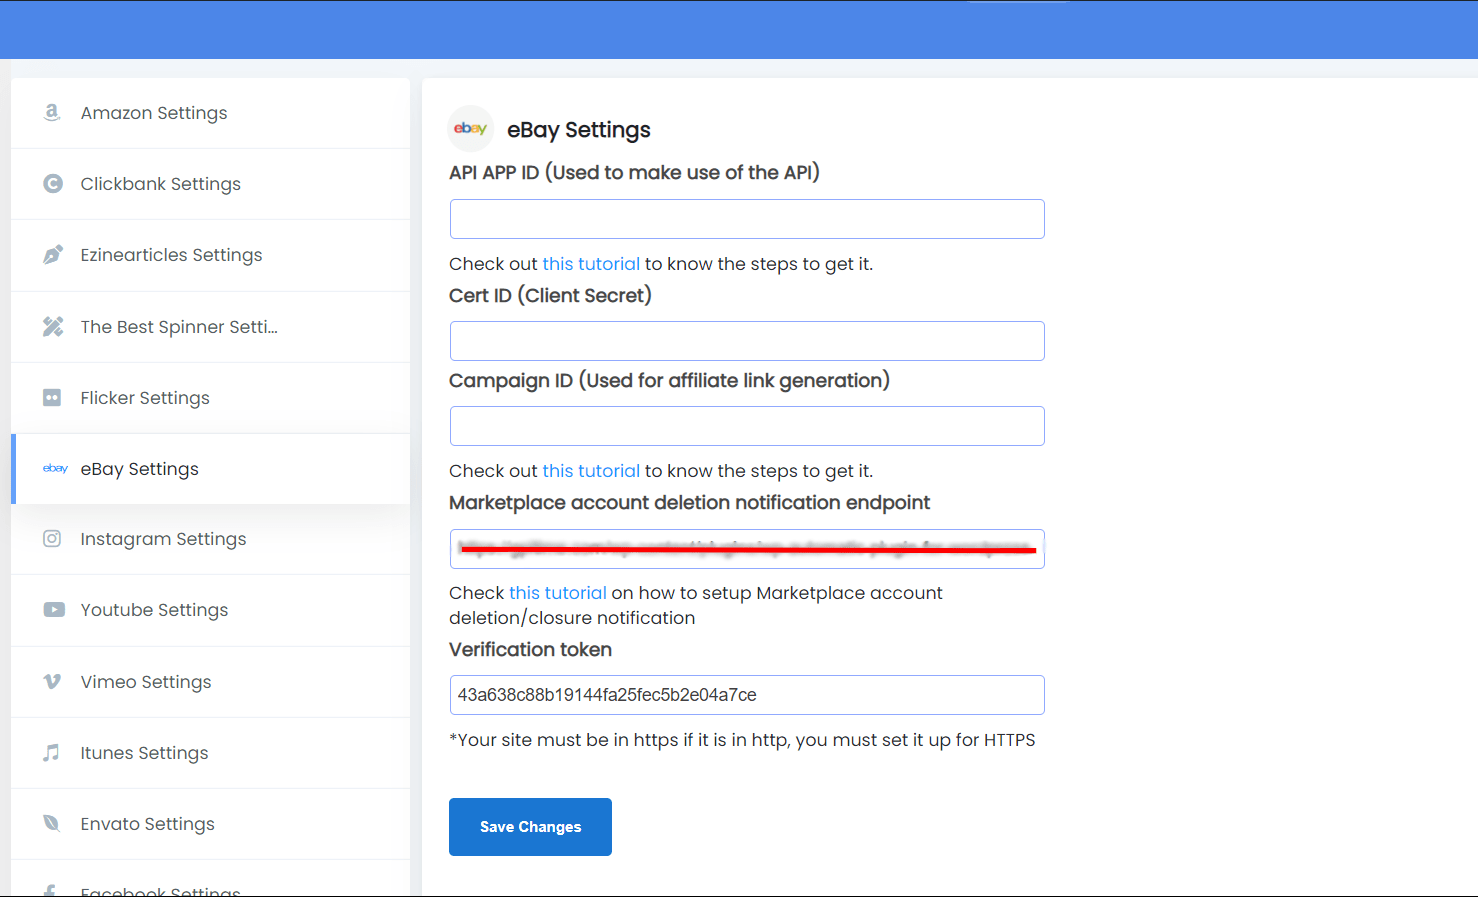The height and width of the screenshot is (897, 1478).
Task: Click the eBay logo in the header
Action: pyautogui.click(x=470, y=128)
